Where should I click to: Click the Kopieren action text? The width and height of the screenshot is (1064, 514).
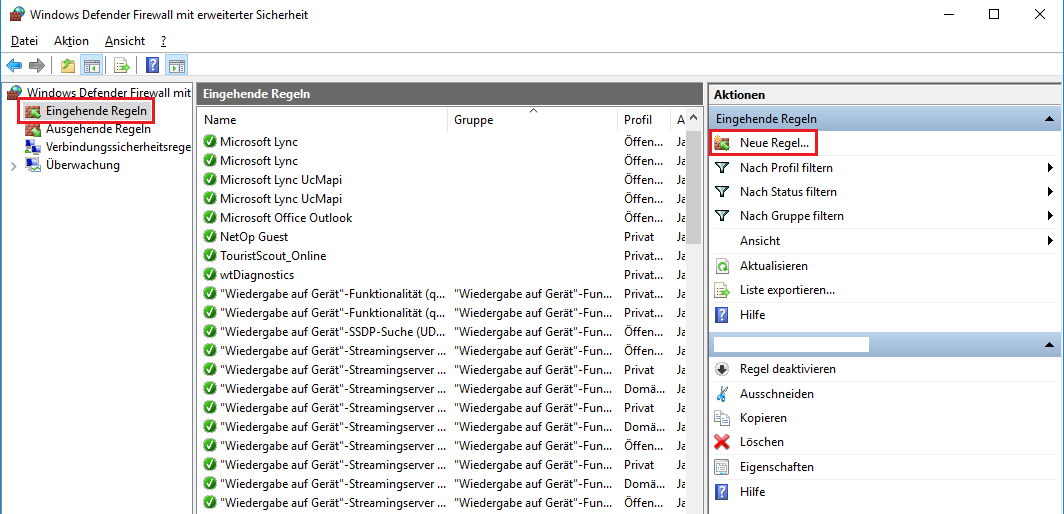click(x=763, y=418)
